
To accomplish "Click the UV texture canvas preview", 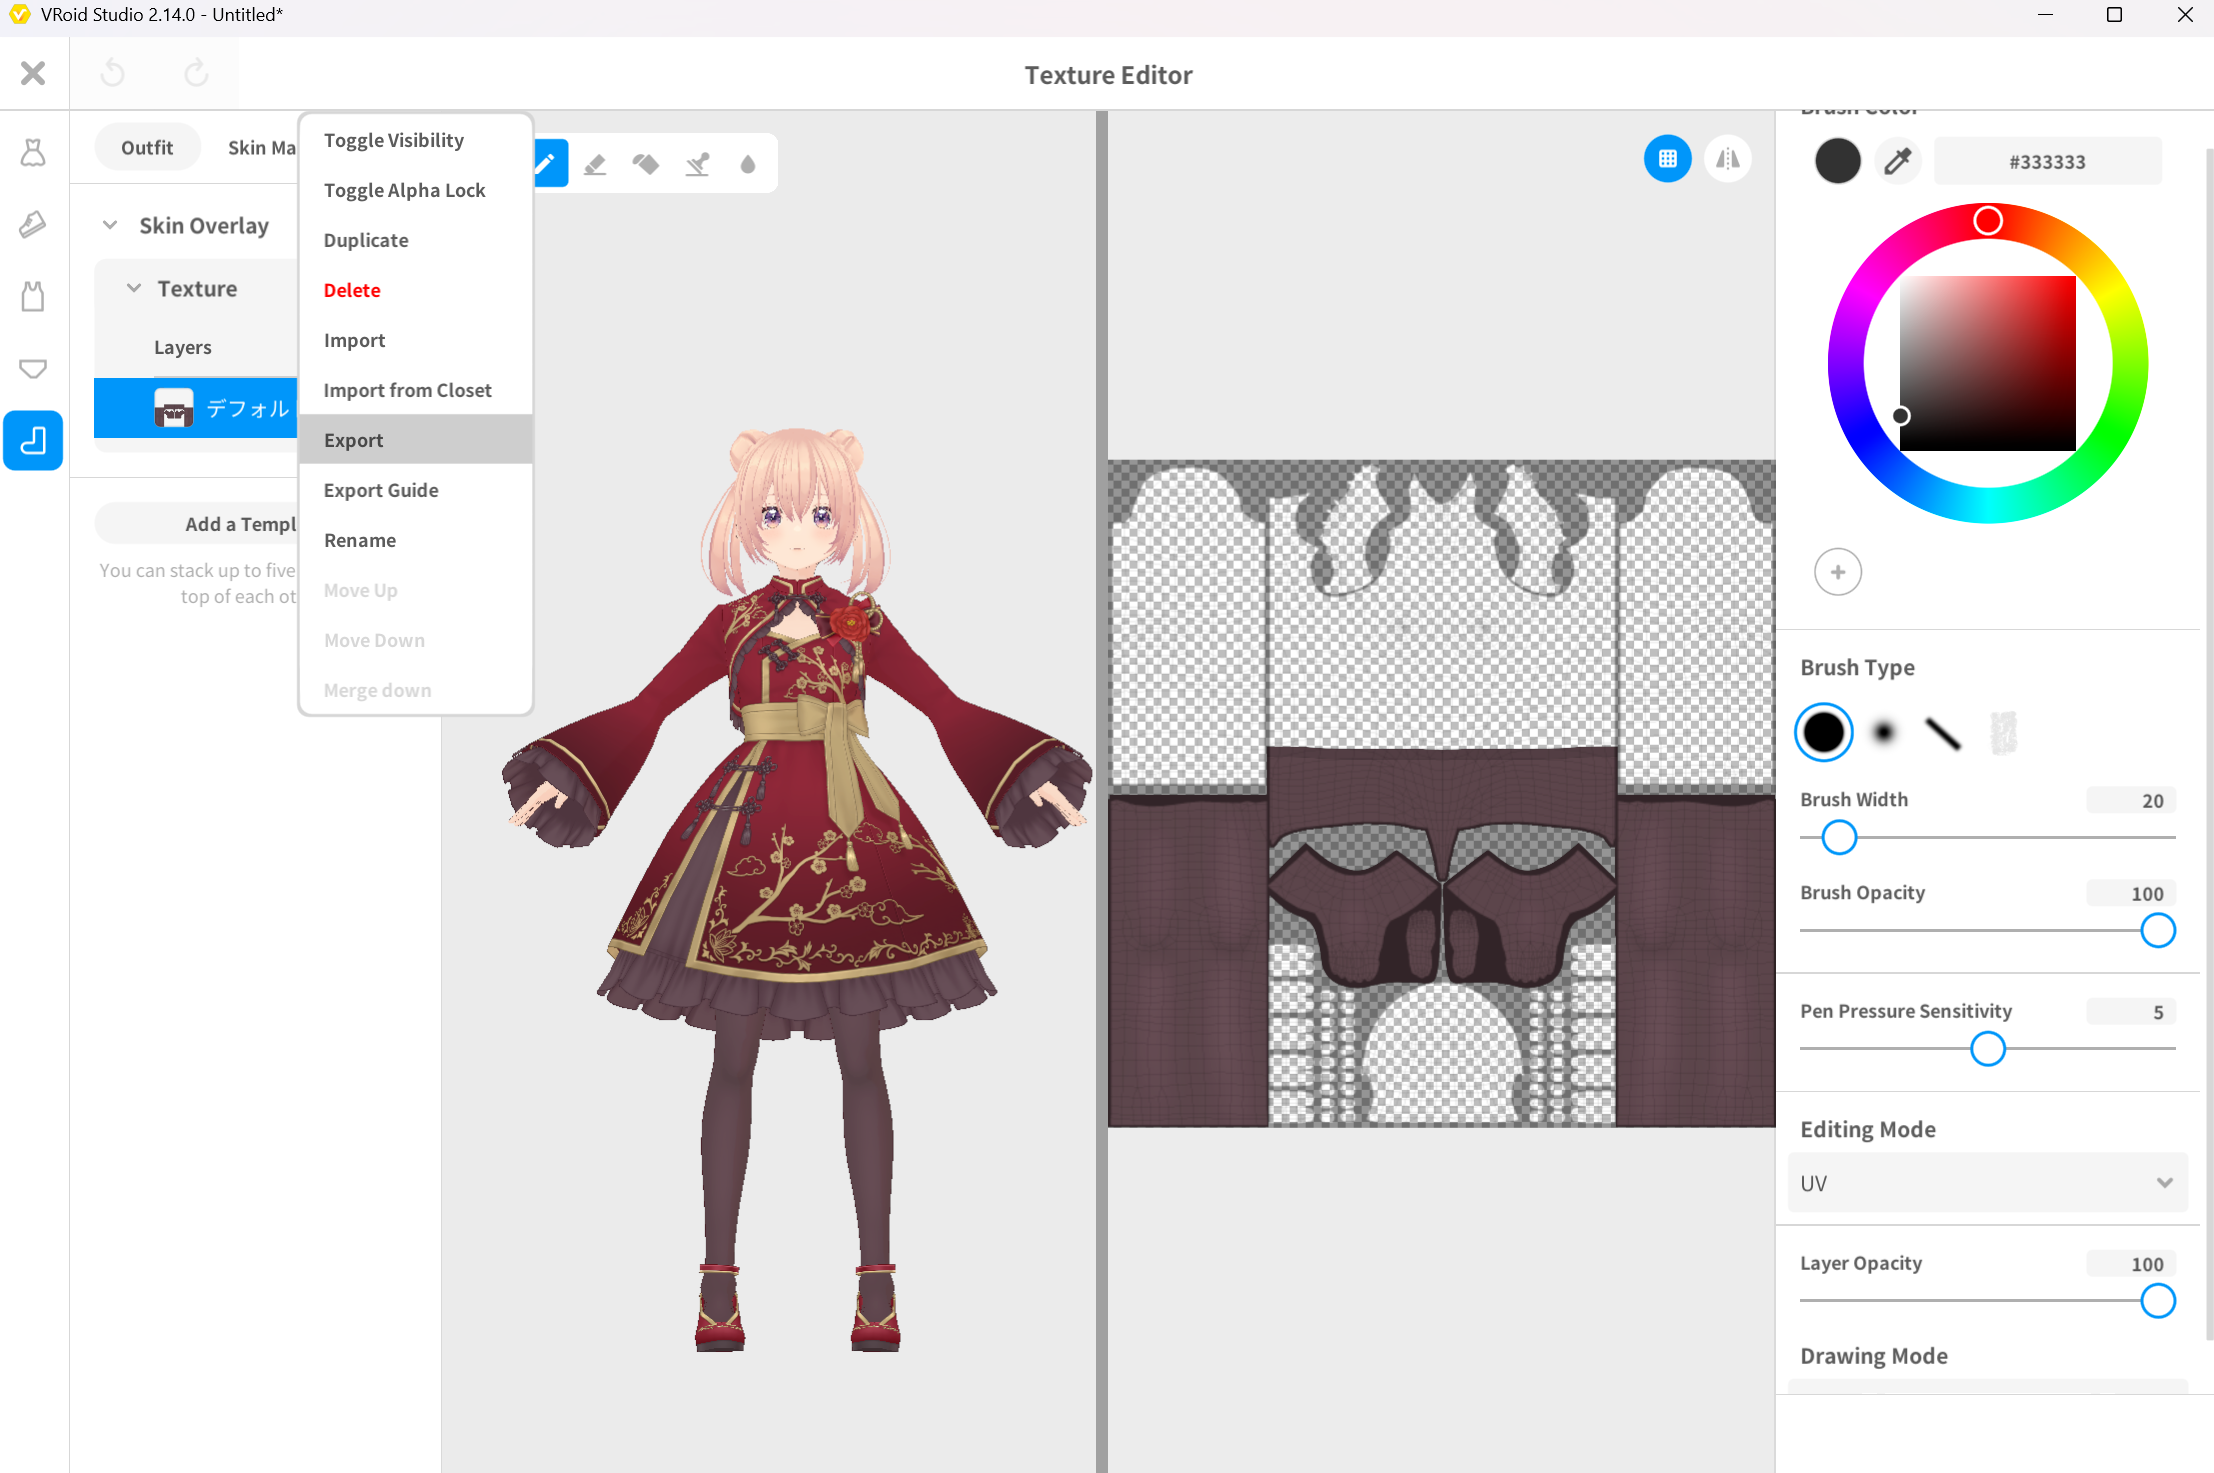I will coord(1441,793).
